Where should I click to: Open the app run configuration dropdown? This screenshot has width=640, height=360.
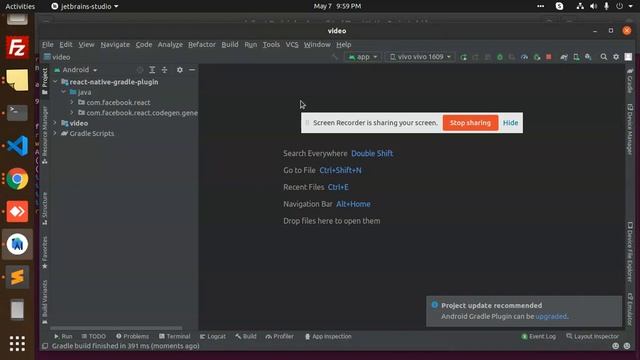[362, 57]
